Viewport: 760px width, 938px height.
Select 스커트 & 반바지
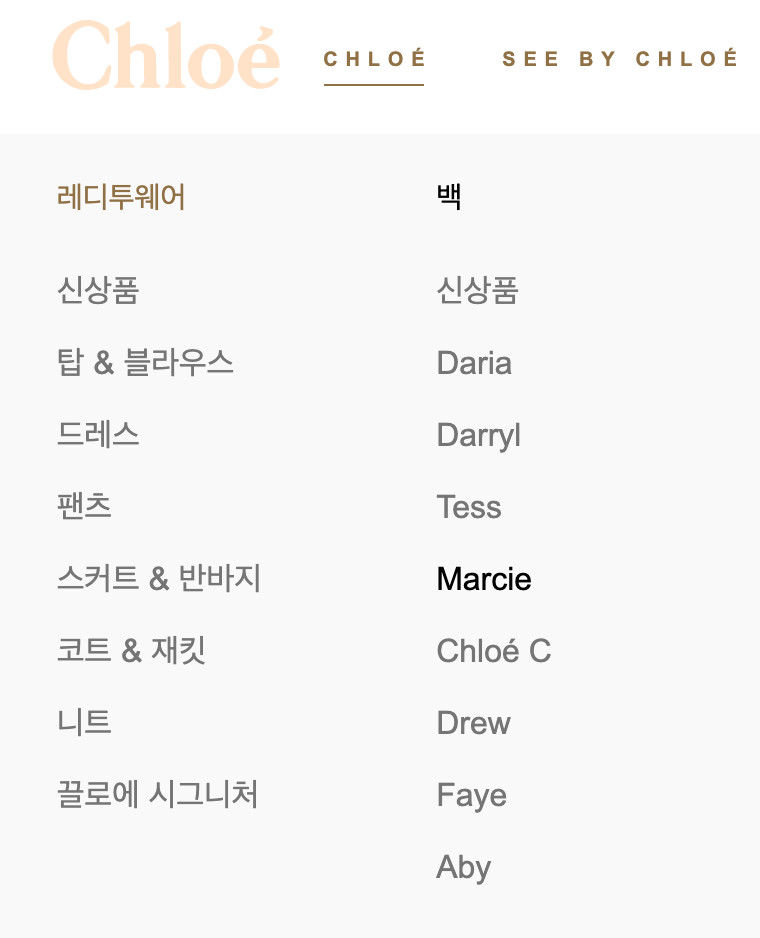click(x=158, y=579)
